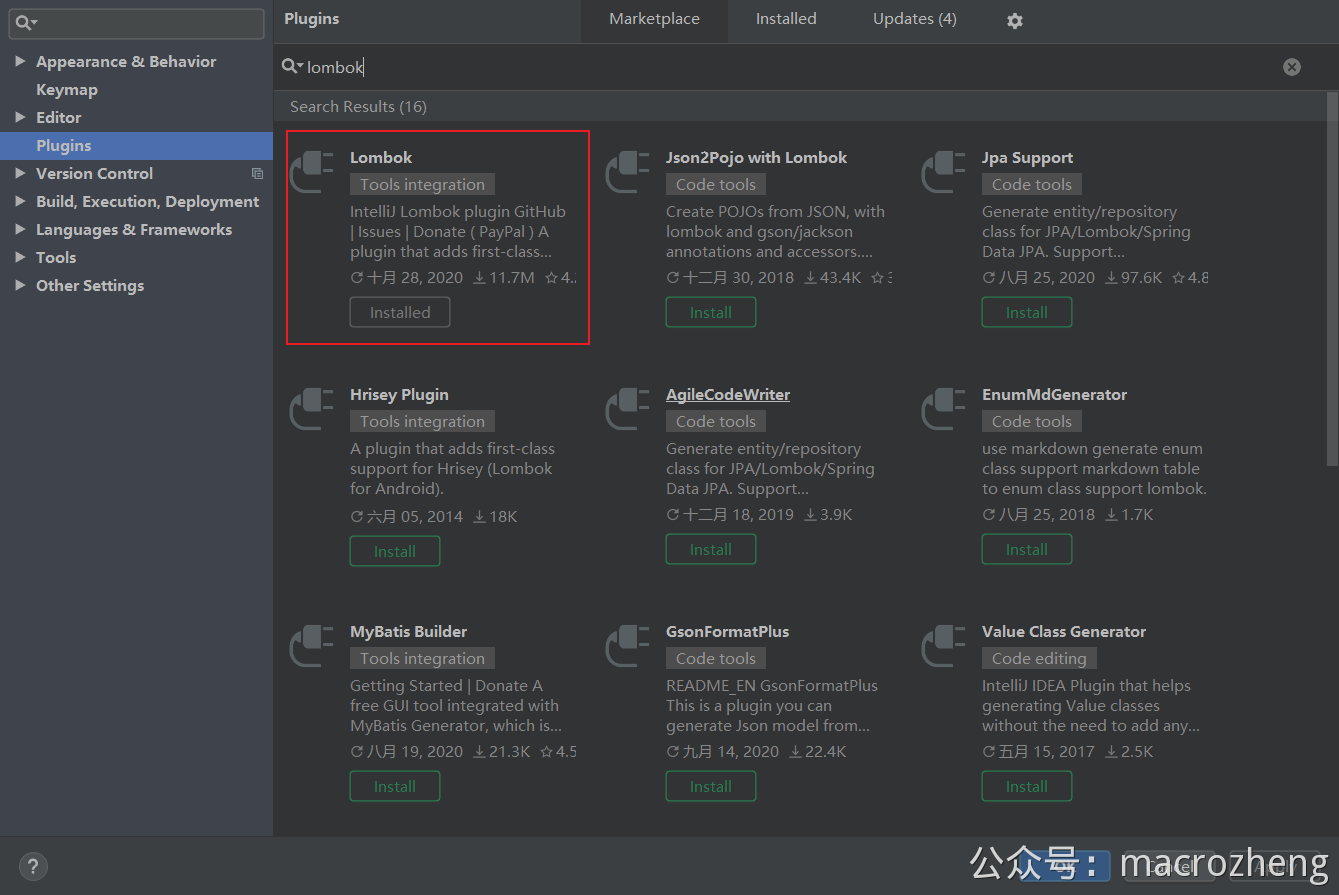Click the Code editing tag under Value Class Generator
The height and width of the screenshot is (895, 1339).
[1039, 658]
